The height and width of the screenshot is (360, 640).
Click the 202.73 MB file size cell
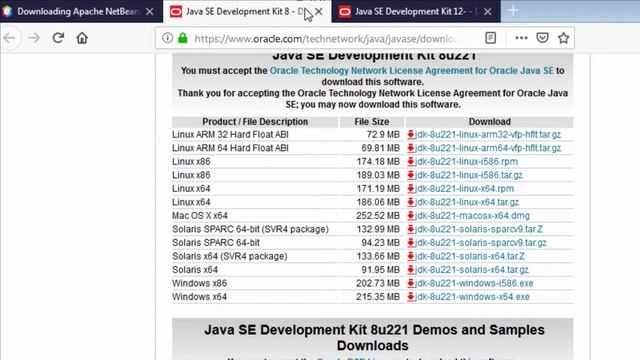[378, 283]
